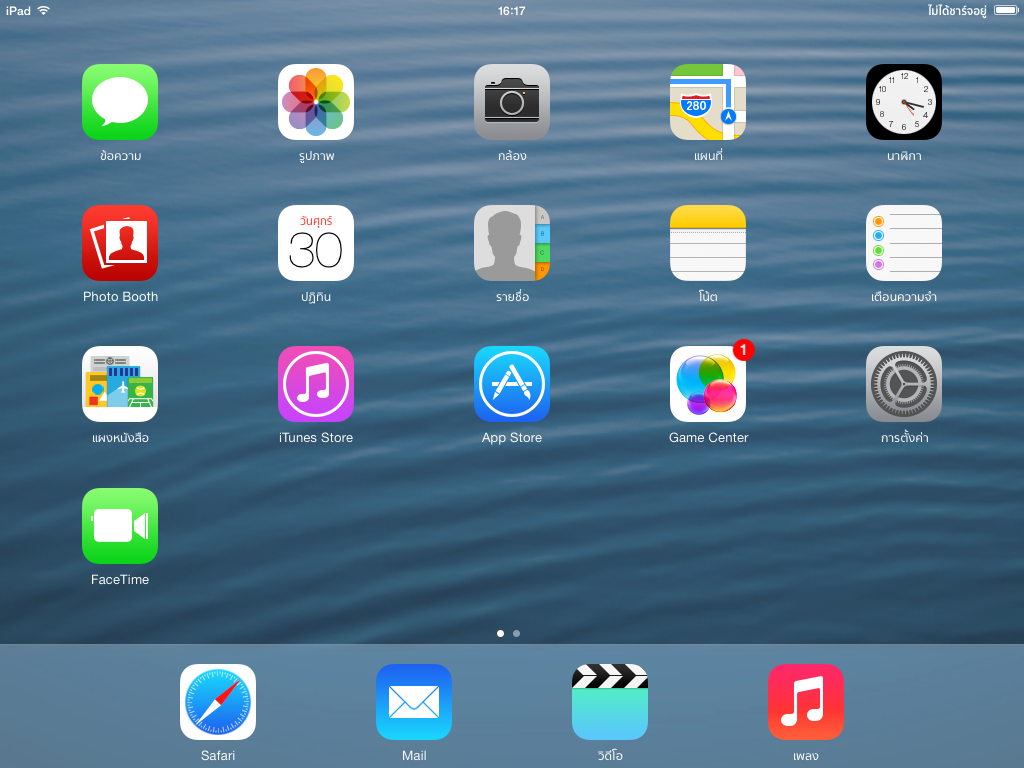
Task: Tap the 'ไม่ได้ชาร์จอยู่' charging status text
Action: (957, 10)
